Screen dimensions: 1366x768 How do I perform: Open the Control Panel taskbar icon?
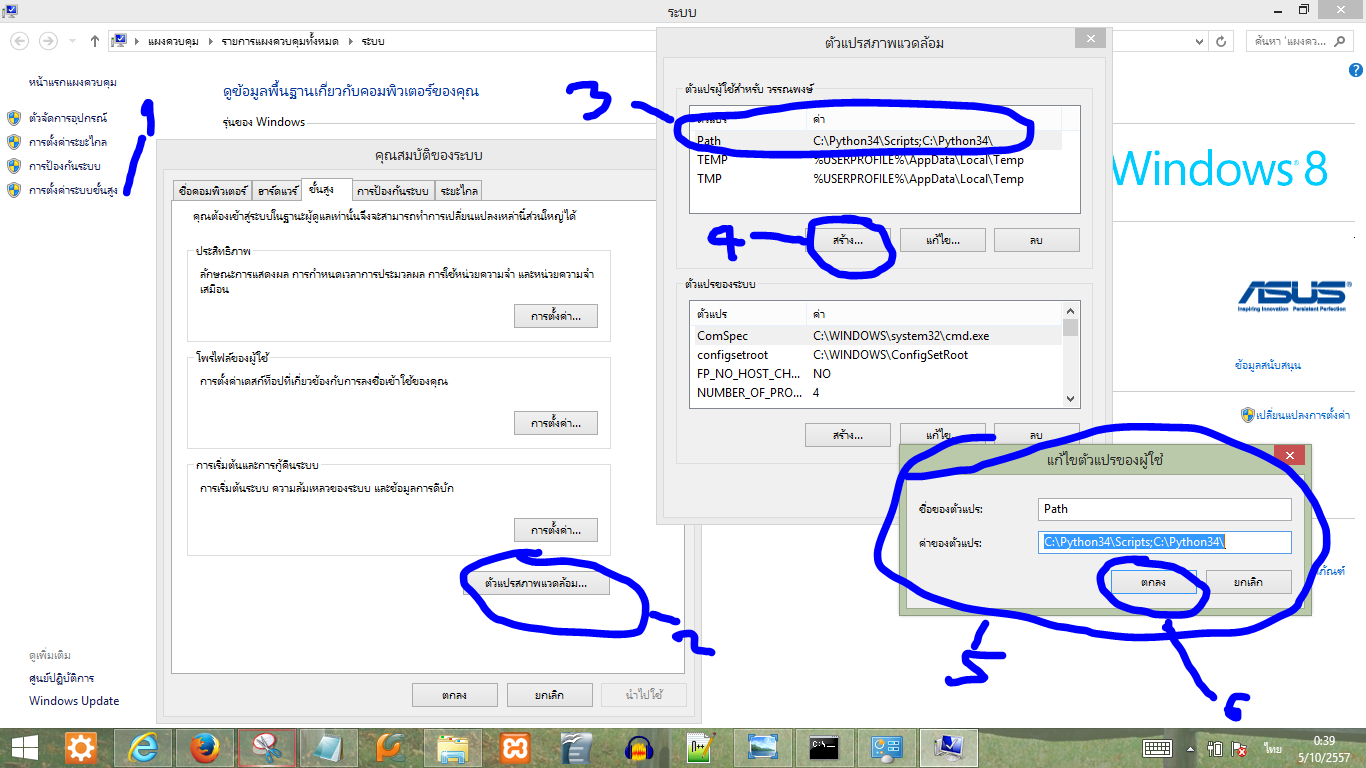(x=886, y=747)
